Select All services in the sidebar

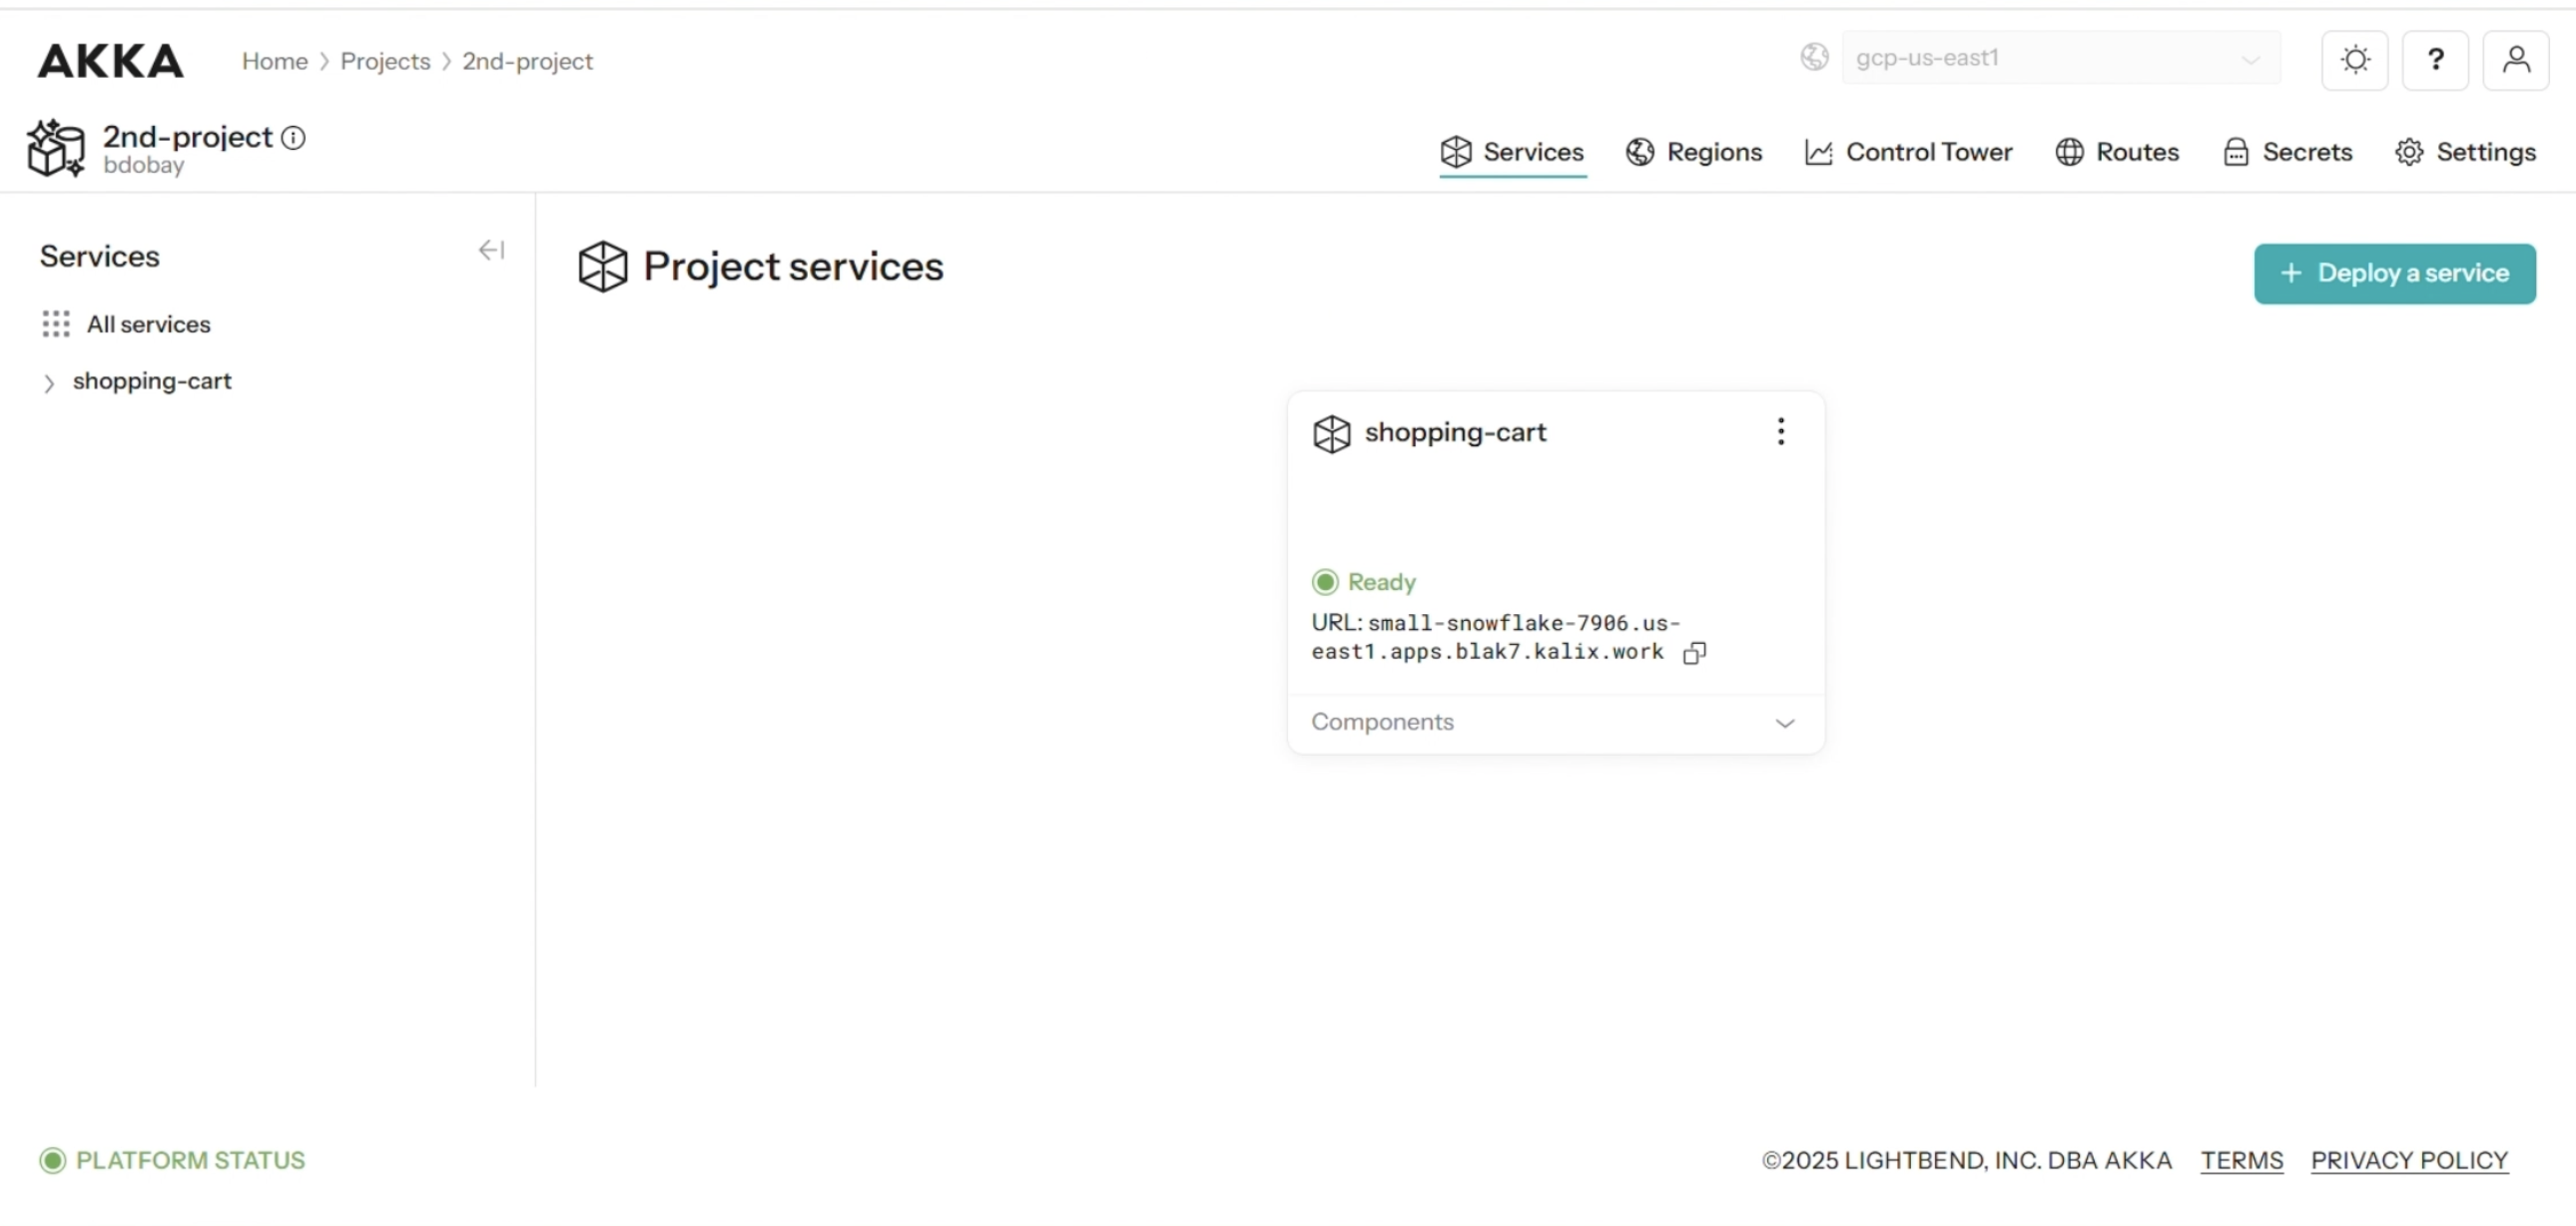pyautogui.click(x=148, y=324)
